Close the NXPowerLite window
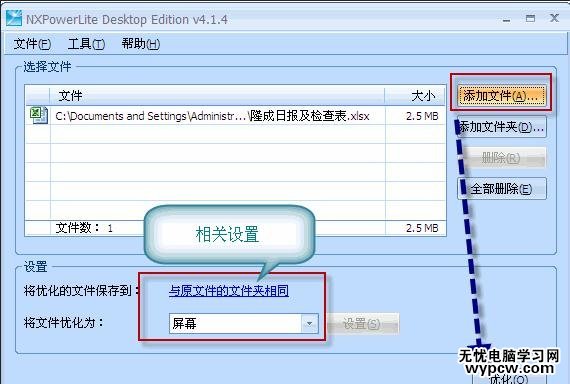This screenshot has width=570, height=384. click(x=554, y=18)
